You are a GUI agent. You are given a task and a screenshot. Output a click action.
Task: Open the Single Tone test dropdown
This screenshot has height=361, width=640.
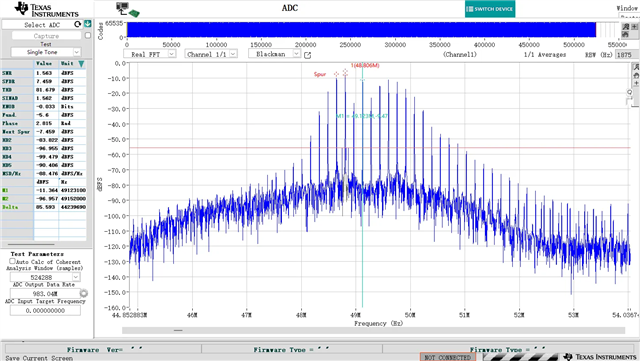tap(46, 52)
